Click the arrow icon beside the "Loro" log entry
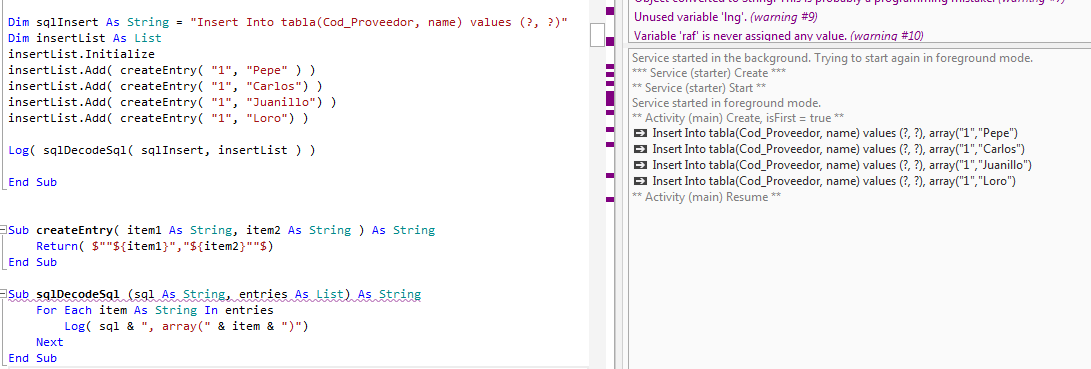Screen dimensions: 1091x369 point(640,181)
